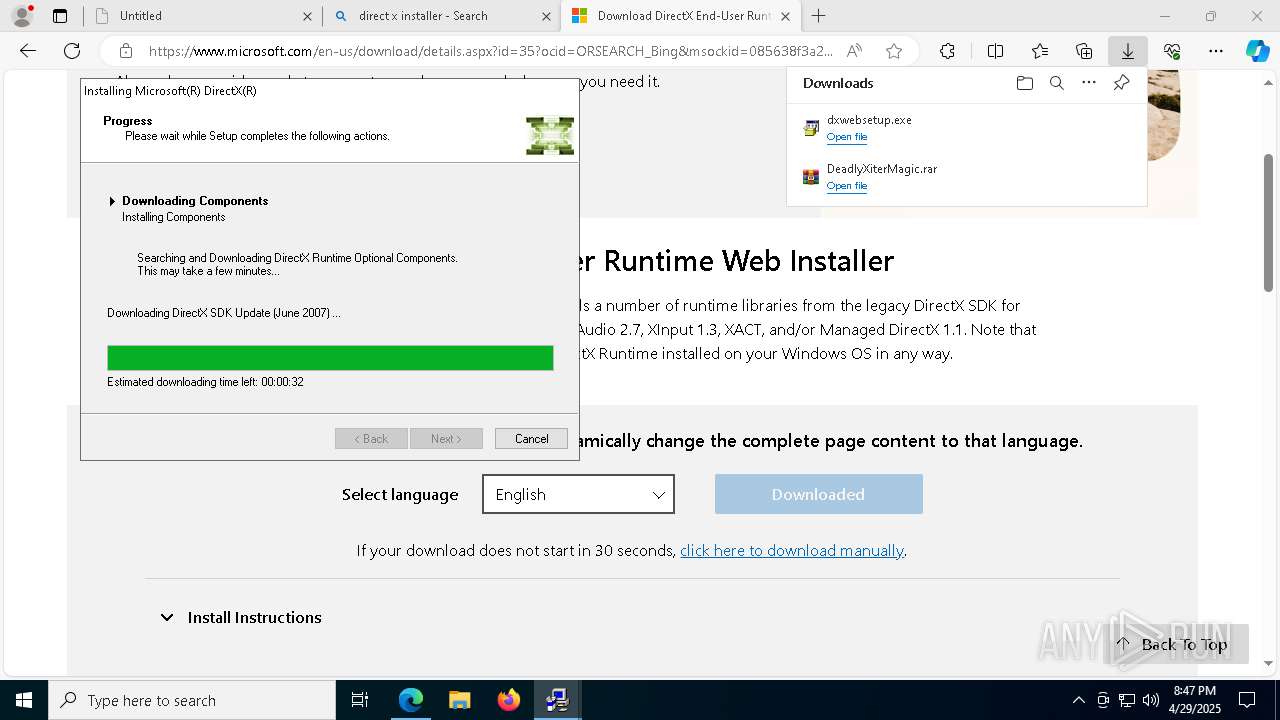The image size is (1280, 720).
Task: Add this page to favorites star
Action: 894,51
